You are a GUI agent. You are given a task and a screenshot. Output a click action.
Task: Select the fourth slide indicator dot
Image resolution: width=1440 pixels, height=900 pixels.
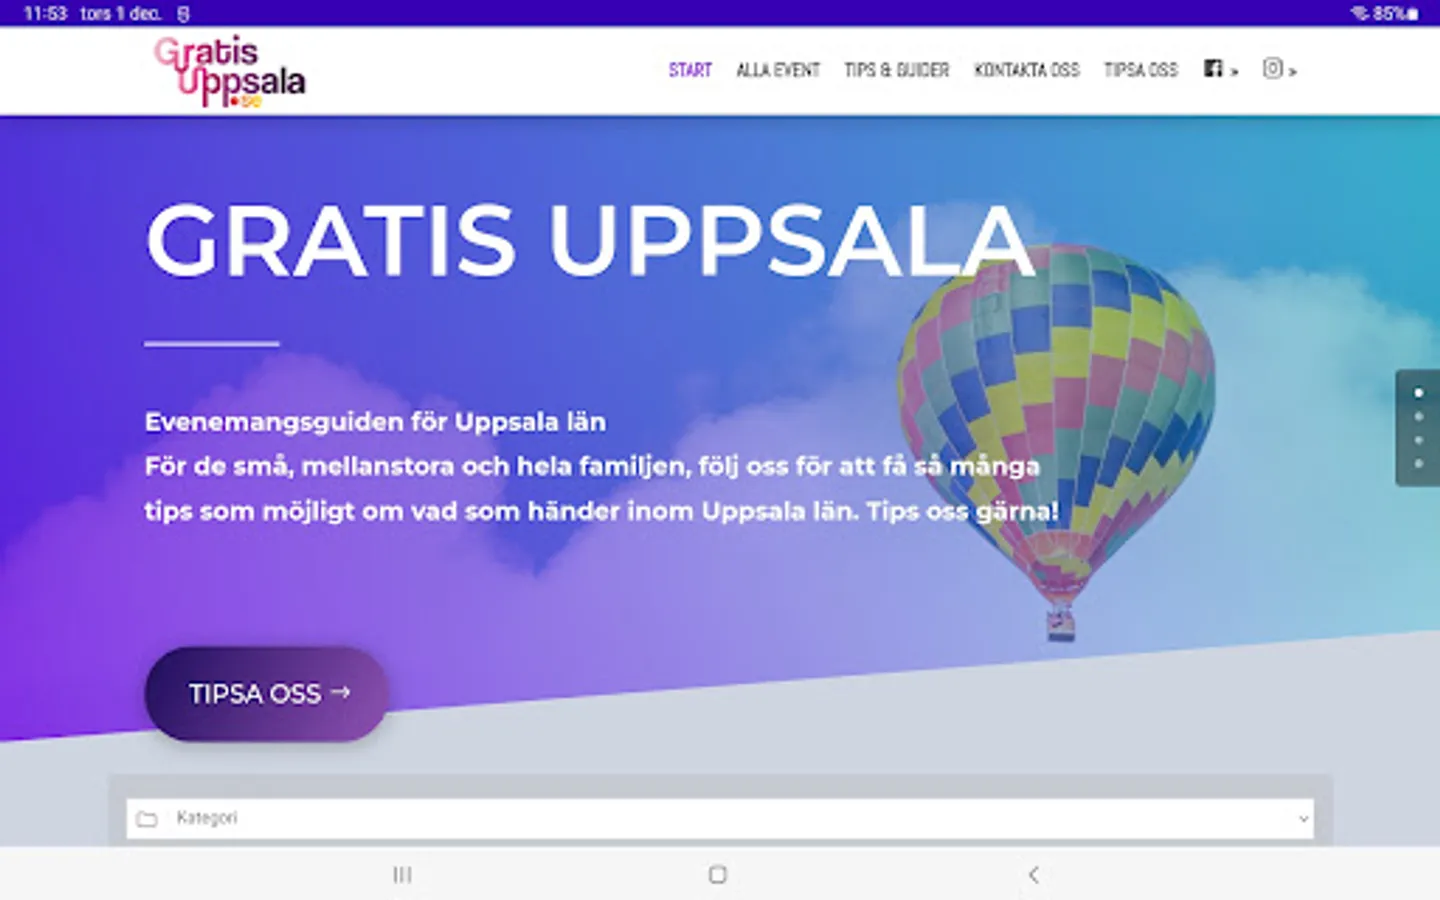[x=1418, y=464]
